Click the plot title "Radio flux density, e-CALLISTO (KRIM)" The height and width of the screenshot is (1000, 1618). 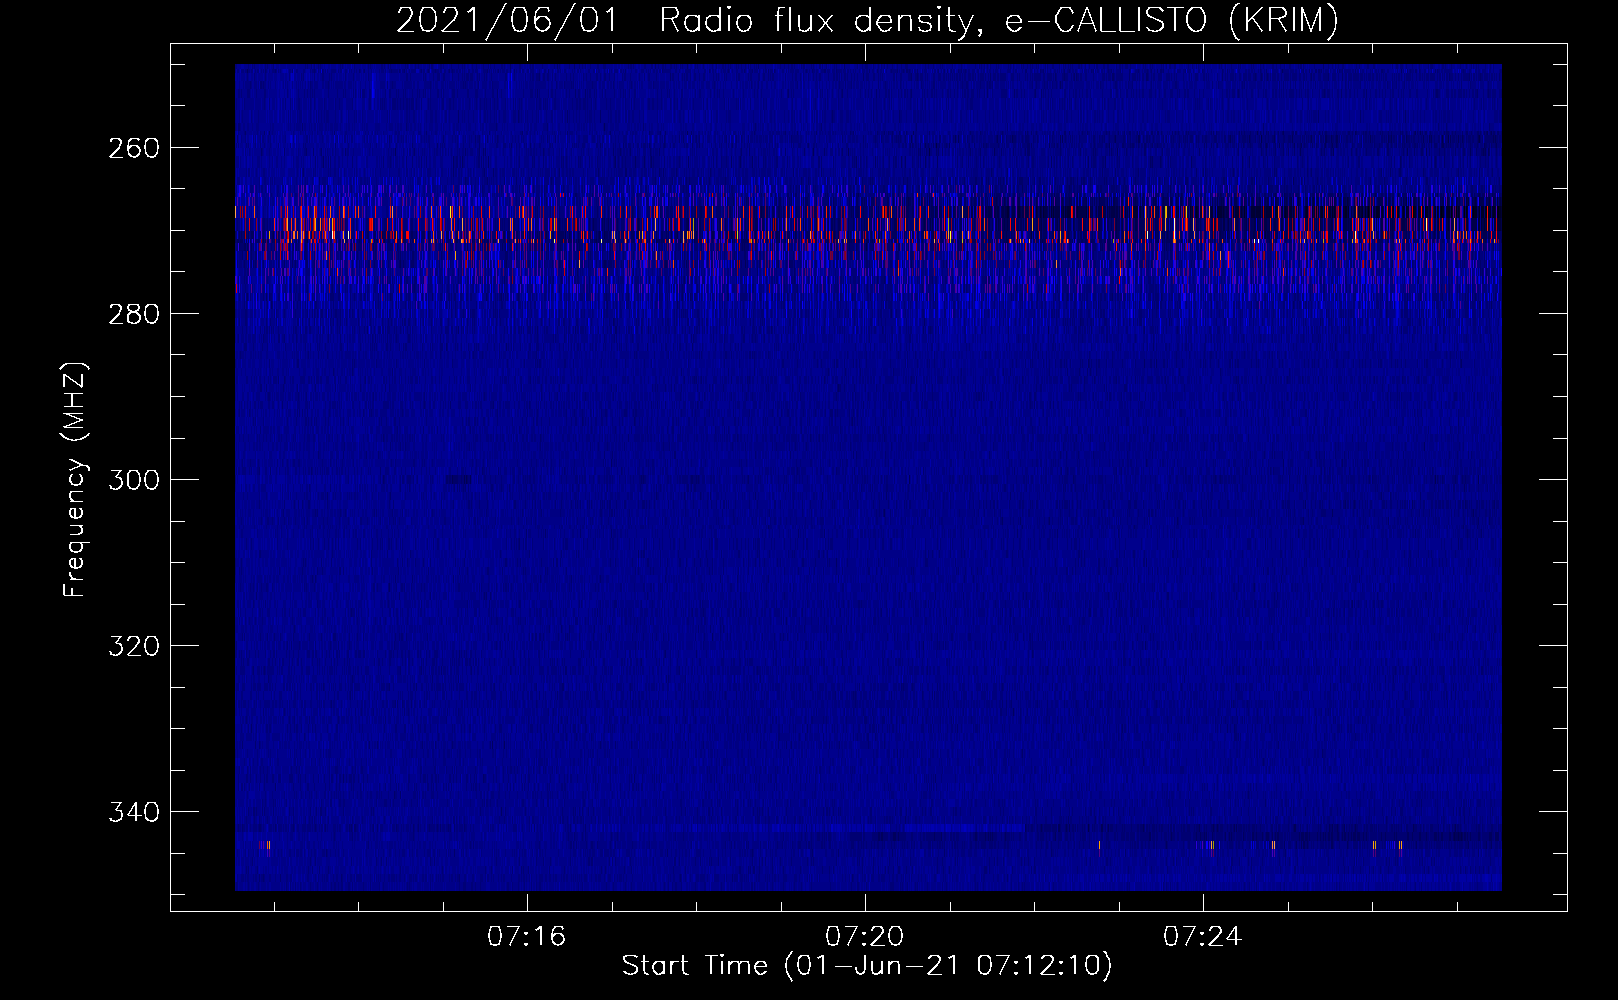click(x=998, y=20)
